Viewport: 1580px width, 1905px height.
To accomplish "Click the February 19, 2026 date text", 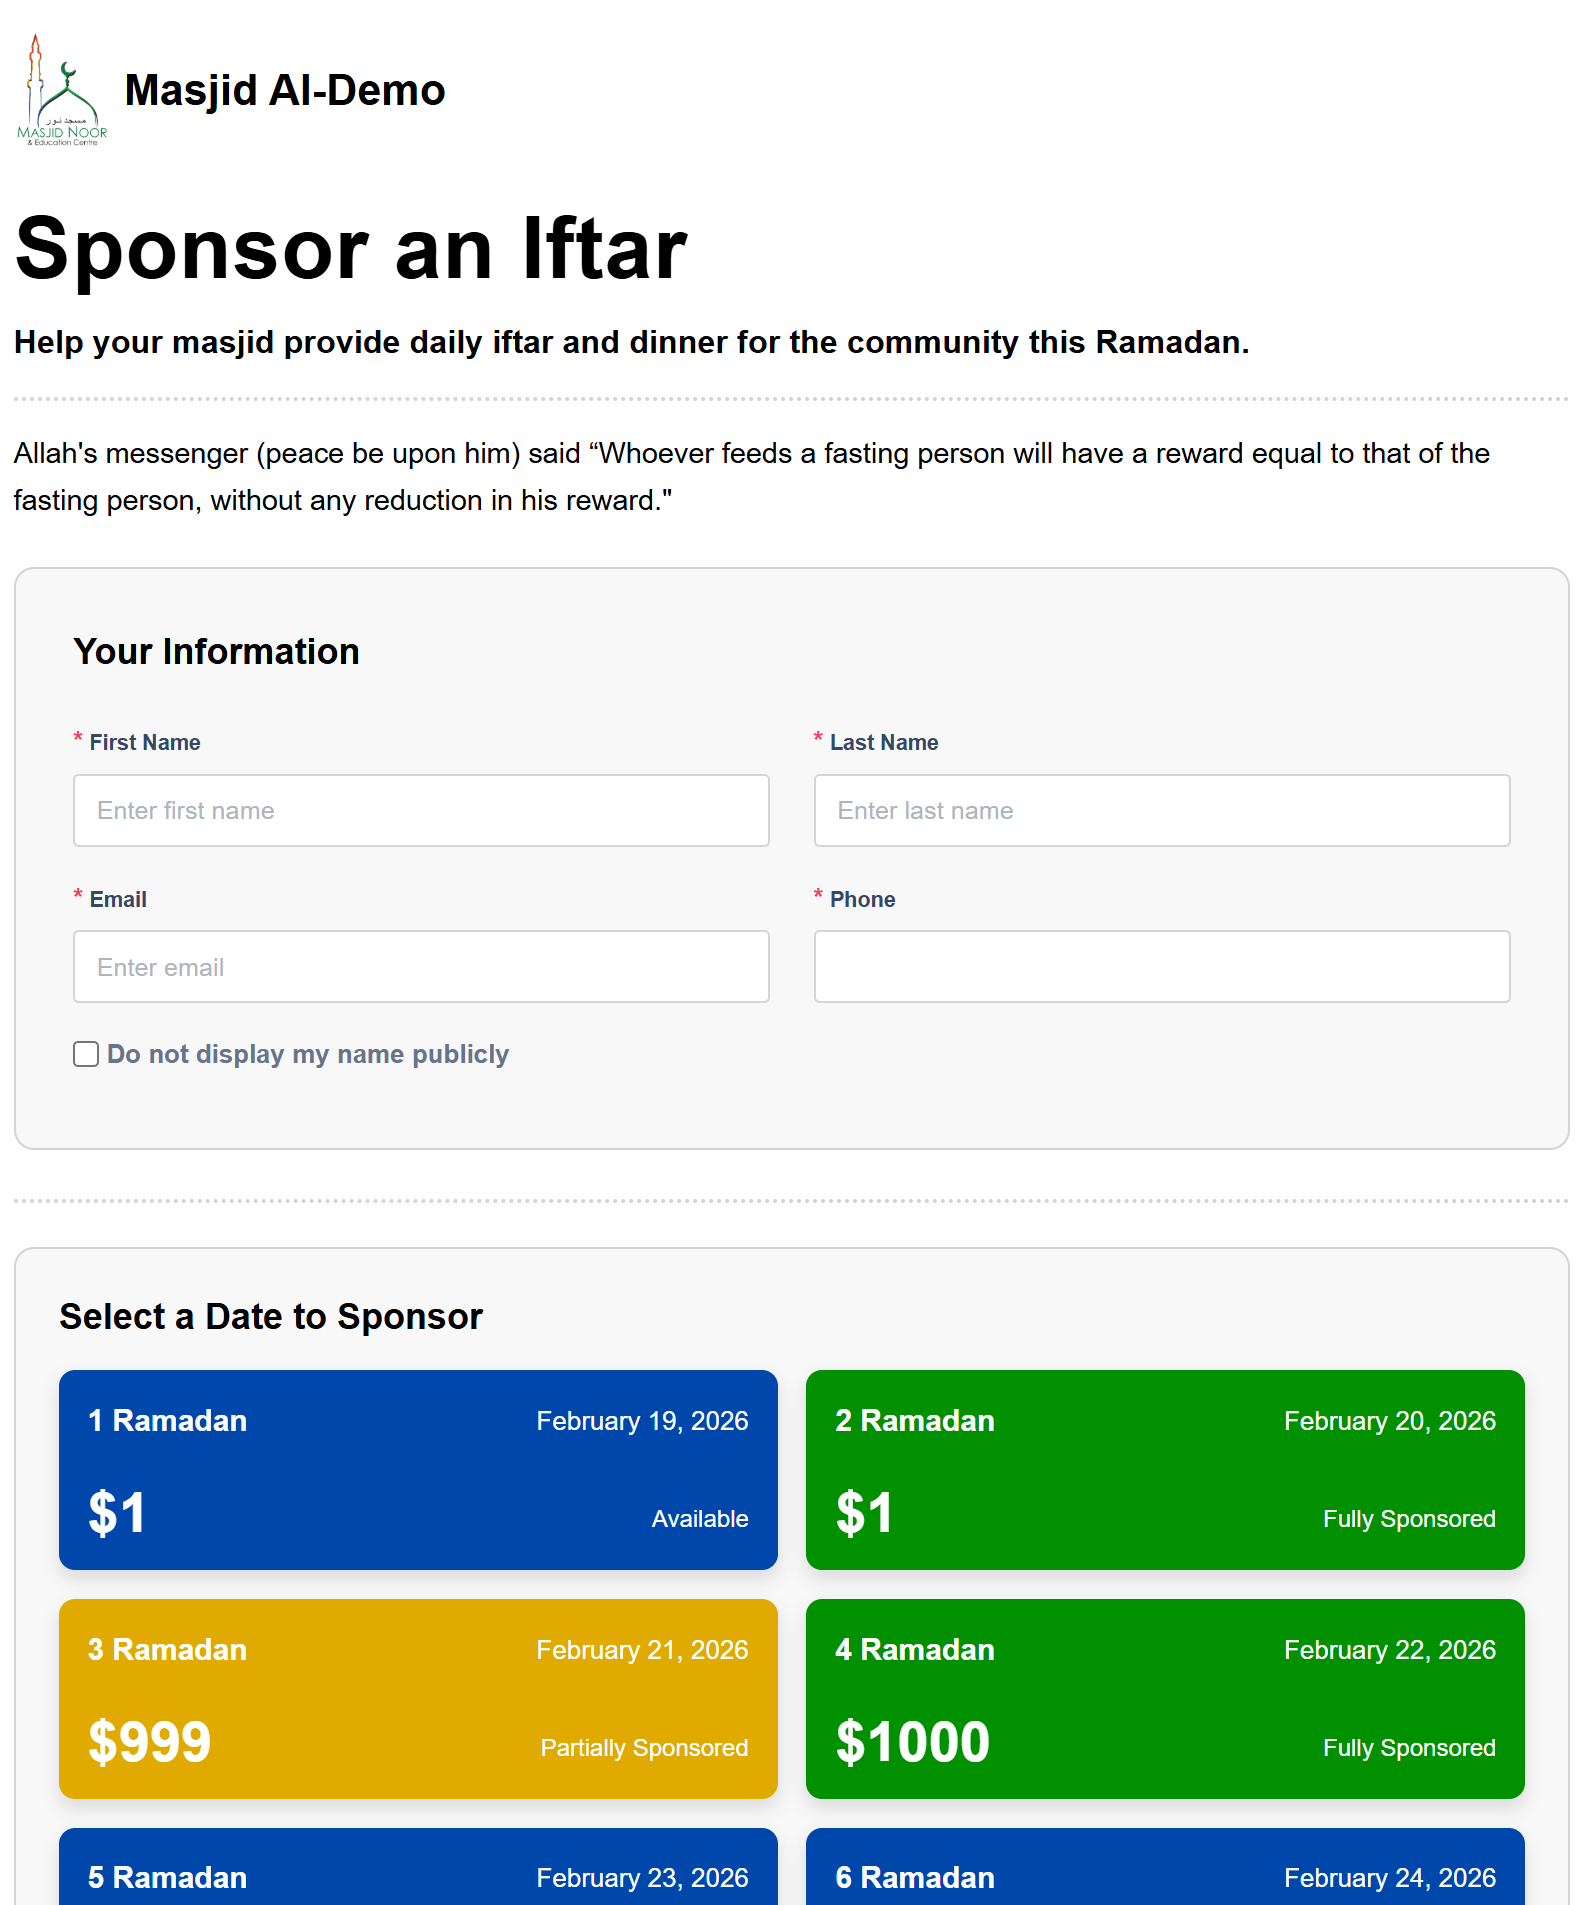I will point(642,1421).
